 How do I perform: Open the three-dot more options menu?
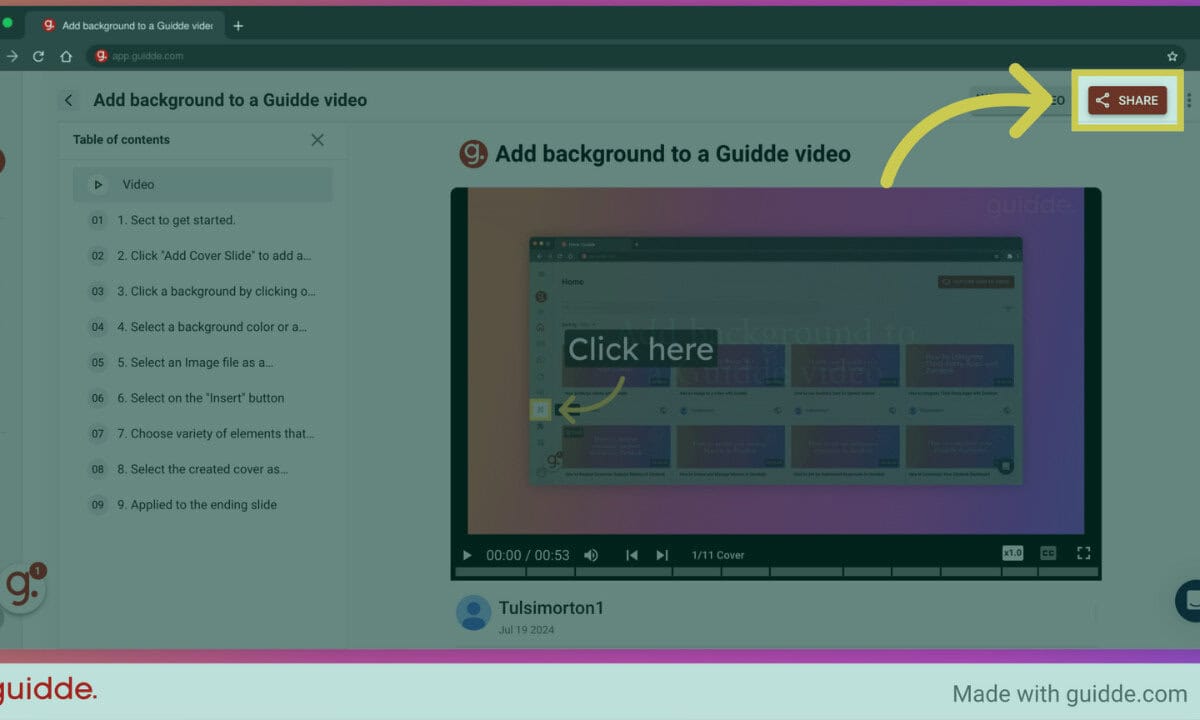pyautogui.click(x=1189, y=100)
